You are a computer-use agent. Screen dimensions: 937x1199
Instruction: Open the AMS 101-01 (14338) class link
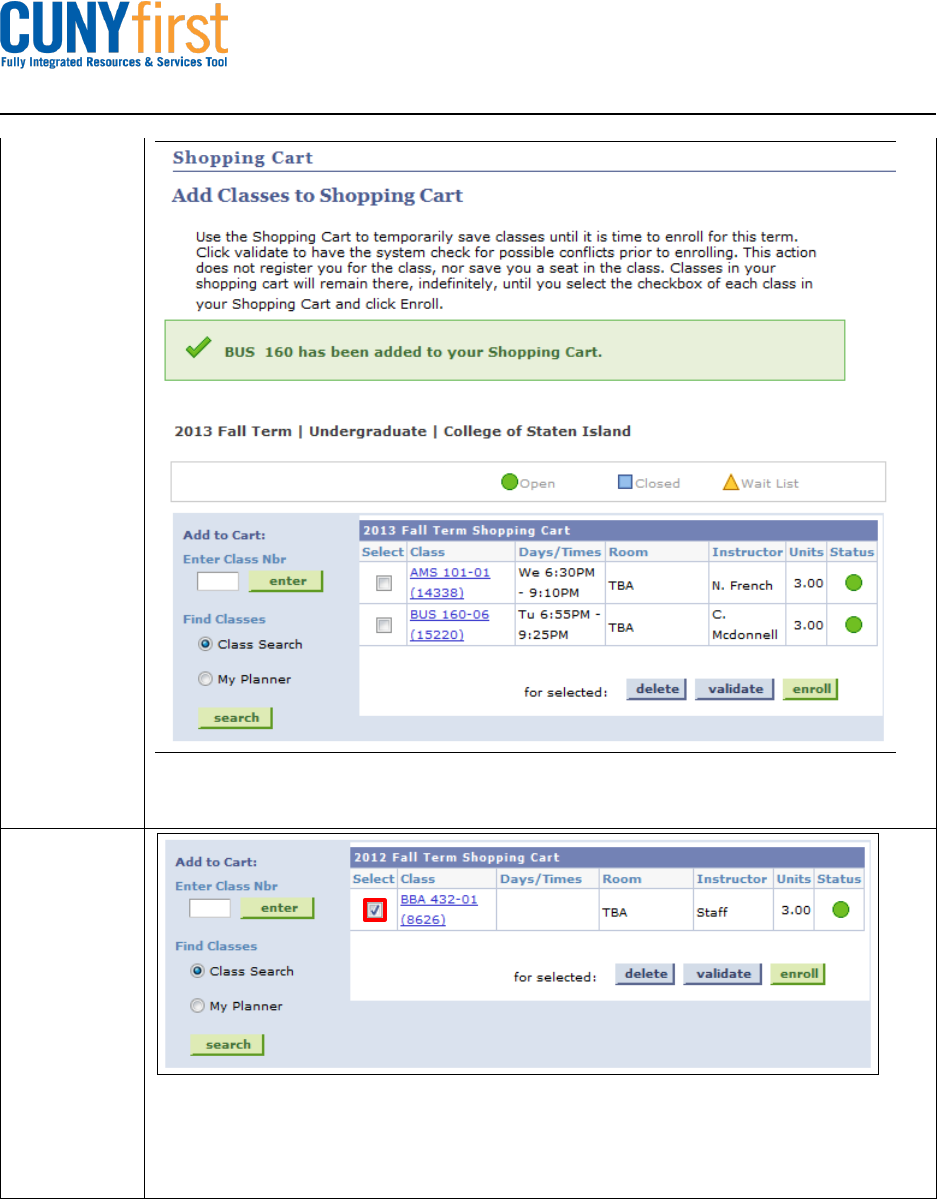[450, 582]
